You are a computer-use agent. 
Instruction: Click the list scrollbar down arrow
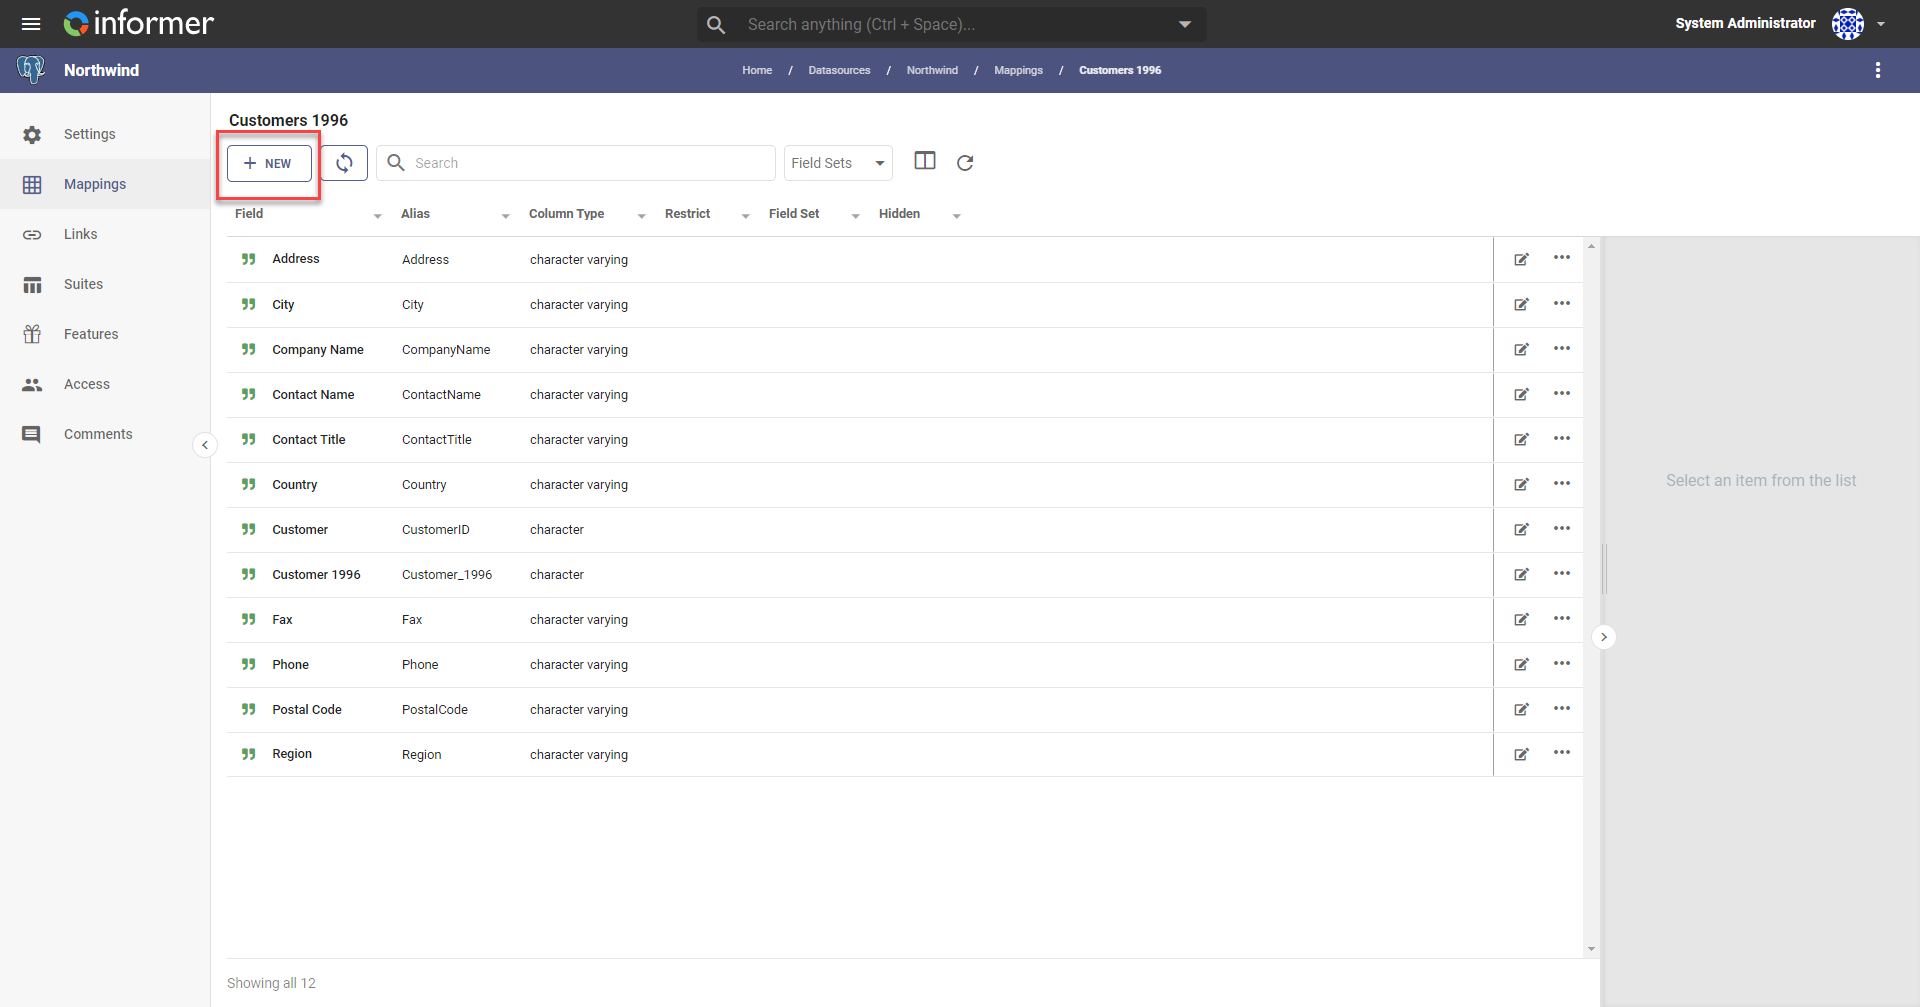pos(1591,949)
